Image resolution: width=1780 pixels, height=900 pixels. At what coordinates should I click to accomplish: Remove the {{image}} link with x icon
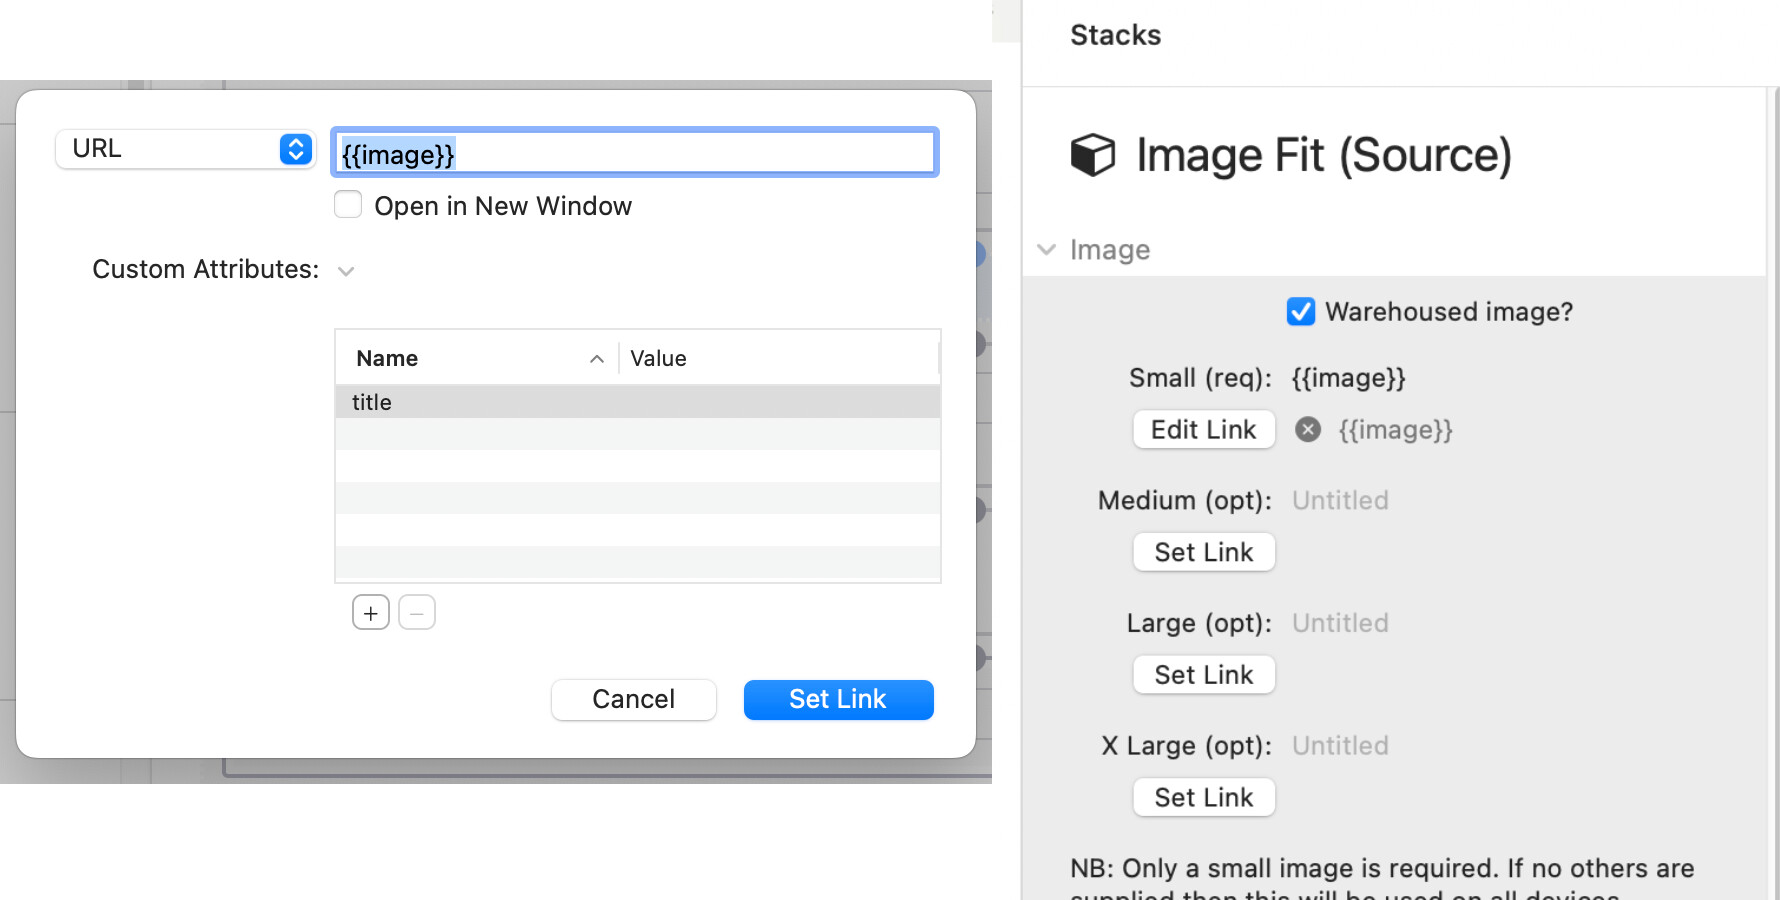(x=1307, y=430)
